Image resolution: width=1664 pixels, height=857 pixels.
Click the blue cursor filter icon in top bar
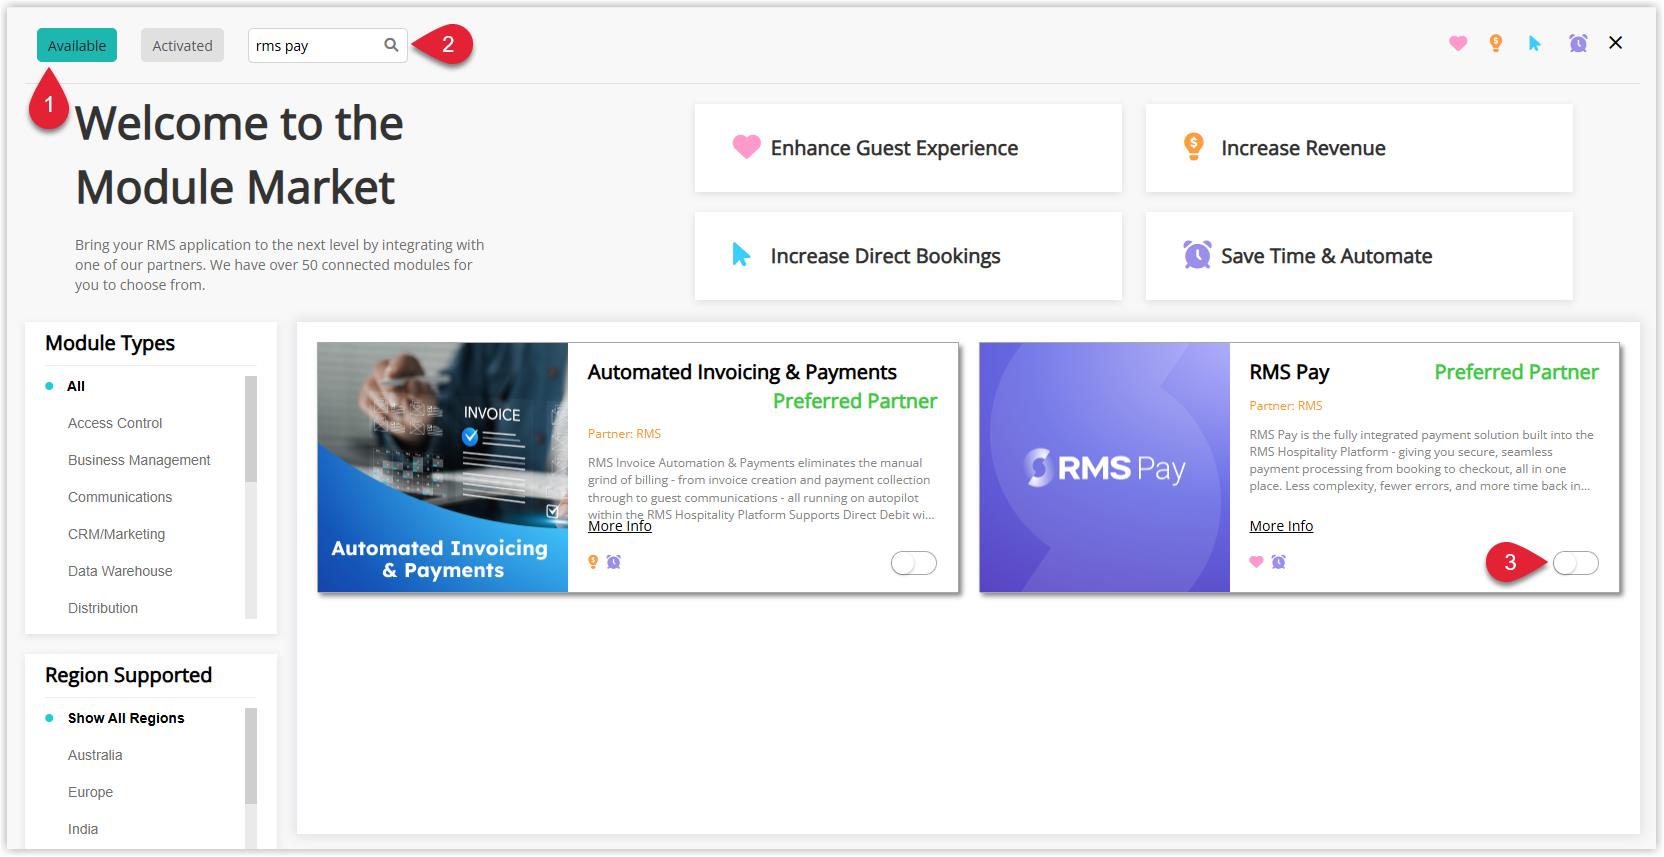[1535, 43]
